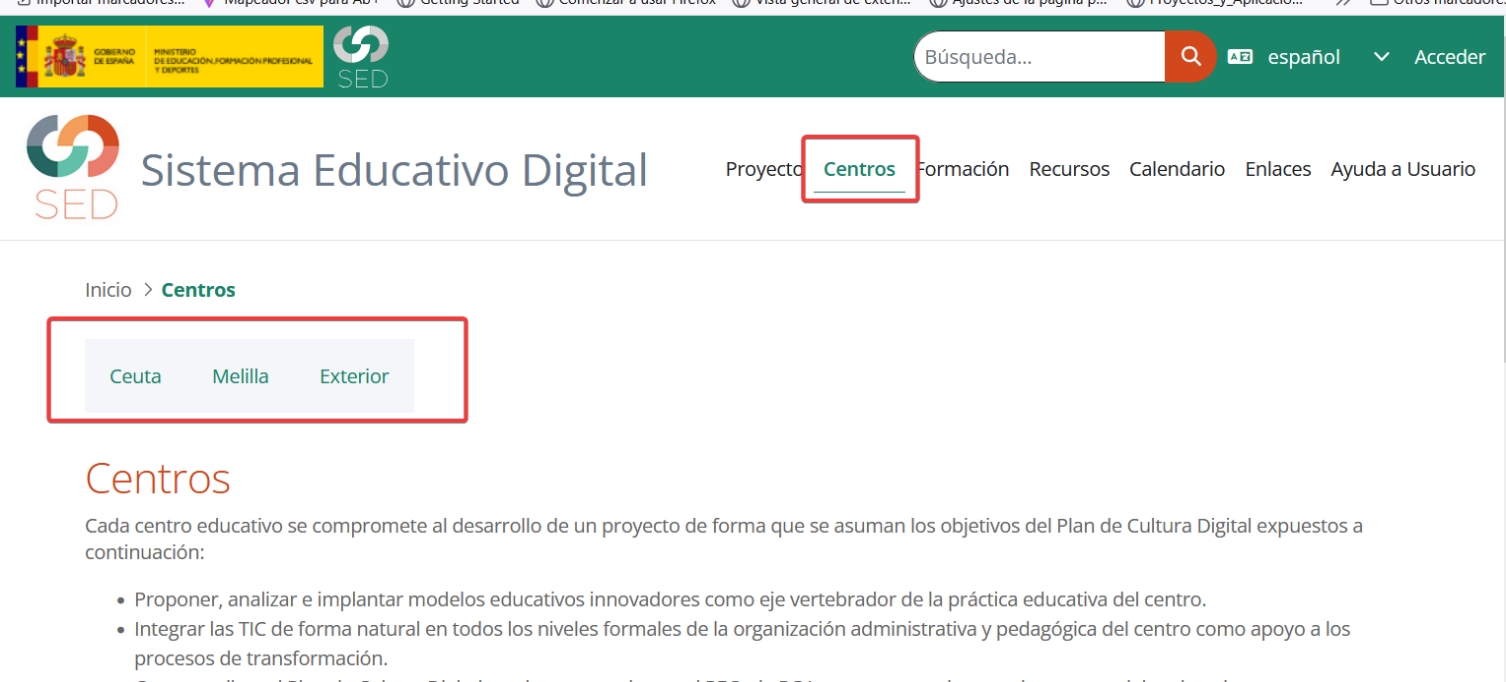Click the Acceder login link
Screen dimensions: 1506x682
coord(1449,57)
